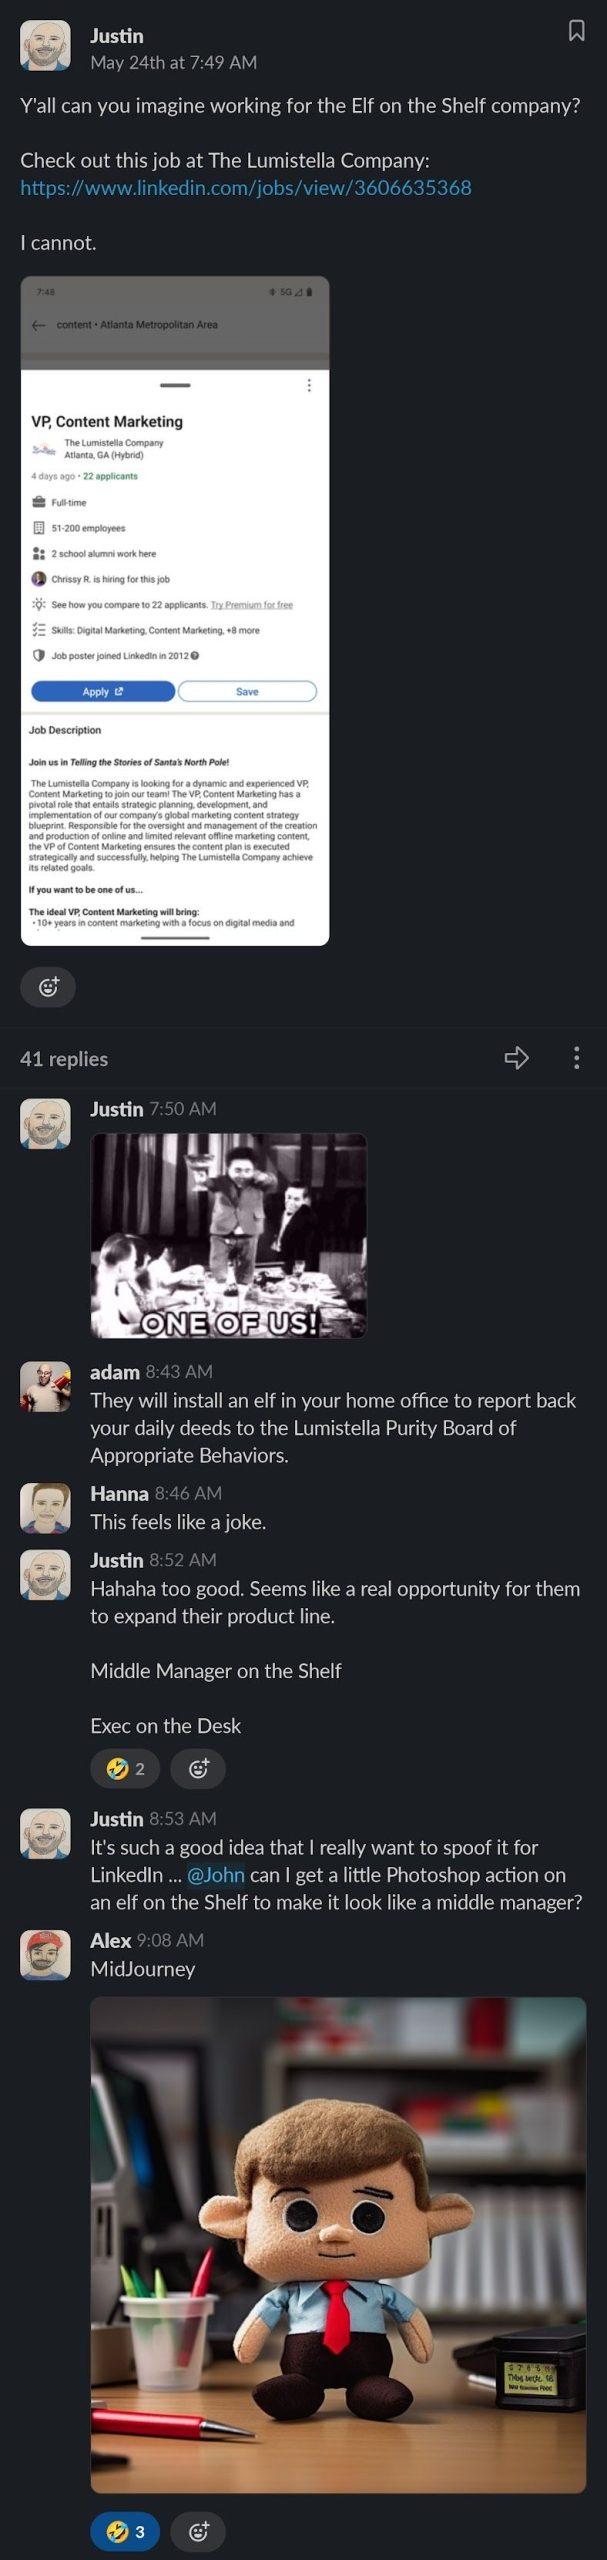Screen dimensions: 607x2560
Task: Forward the thread using the share arrow
Action: point(516,1058)
